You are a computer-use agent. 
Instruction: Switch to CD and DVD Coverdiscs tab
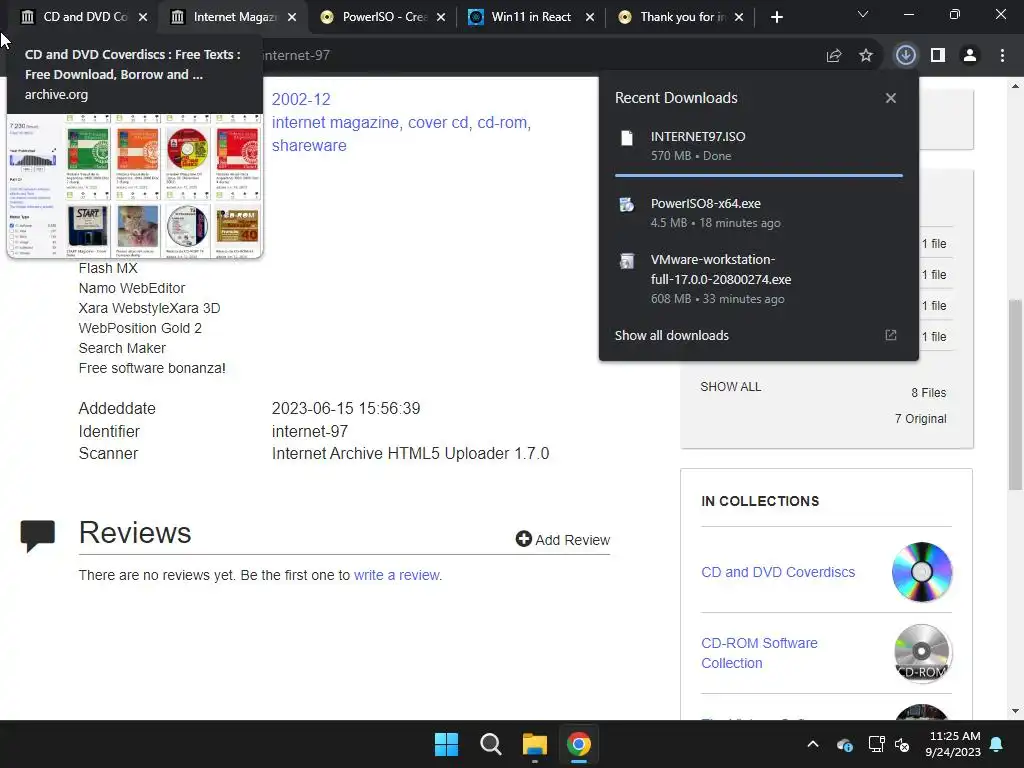coord(85,17)
